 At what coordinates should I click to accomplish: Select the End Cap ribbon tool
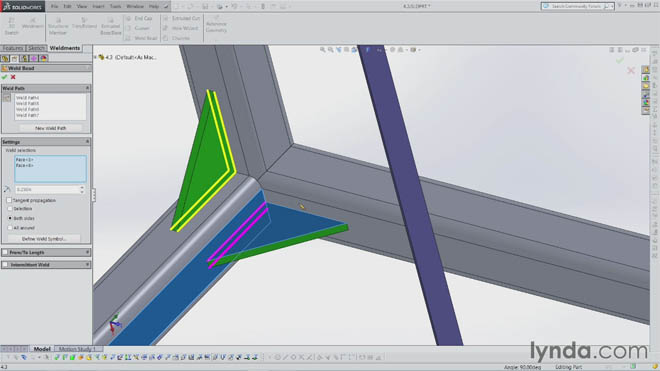pyautogui.click(x=139, y=19)
